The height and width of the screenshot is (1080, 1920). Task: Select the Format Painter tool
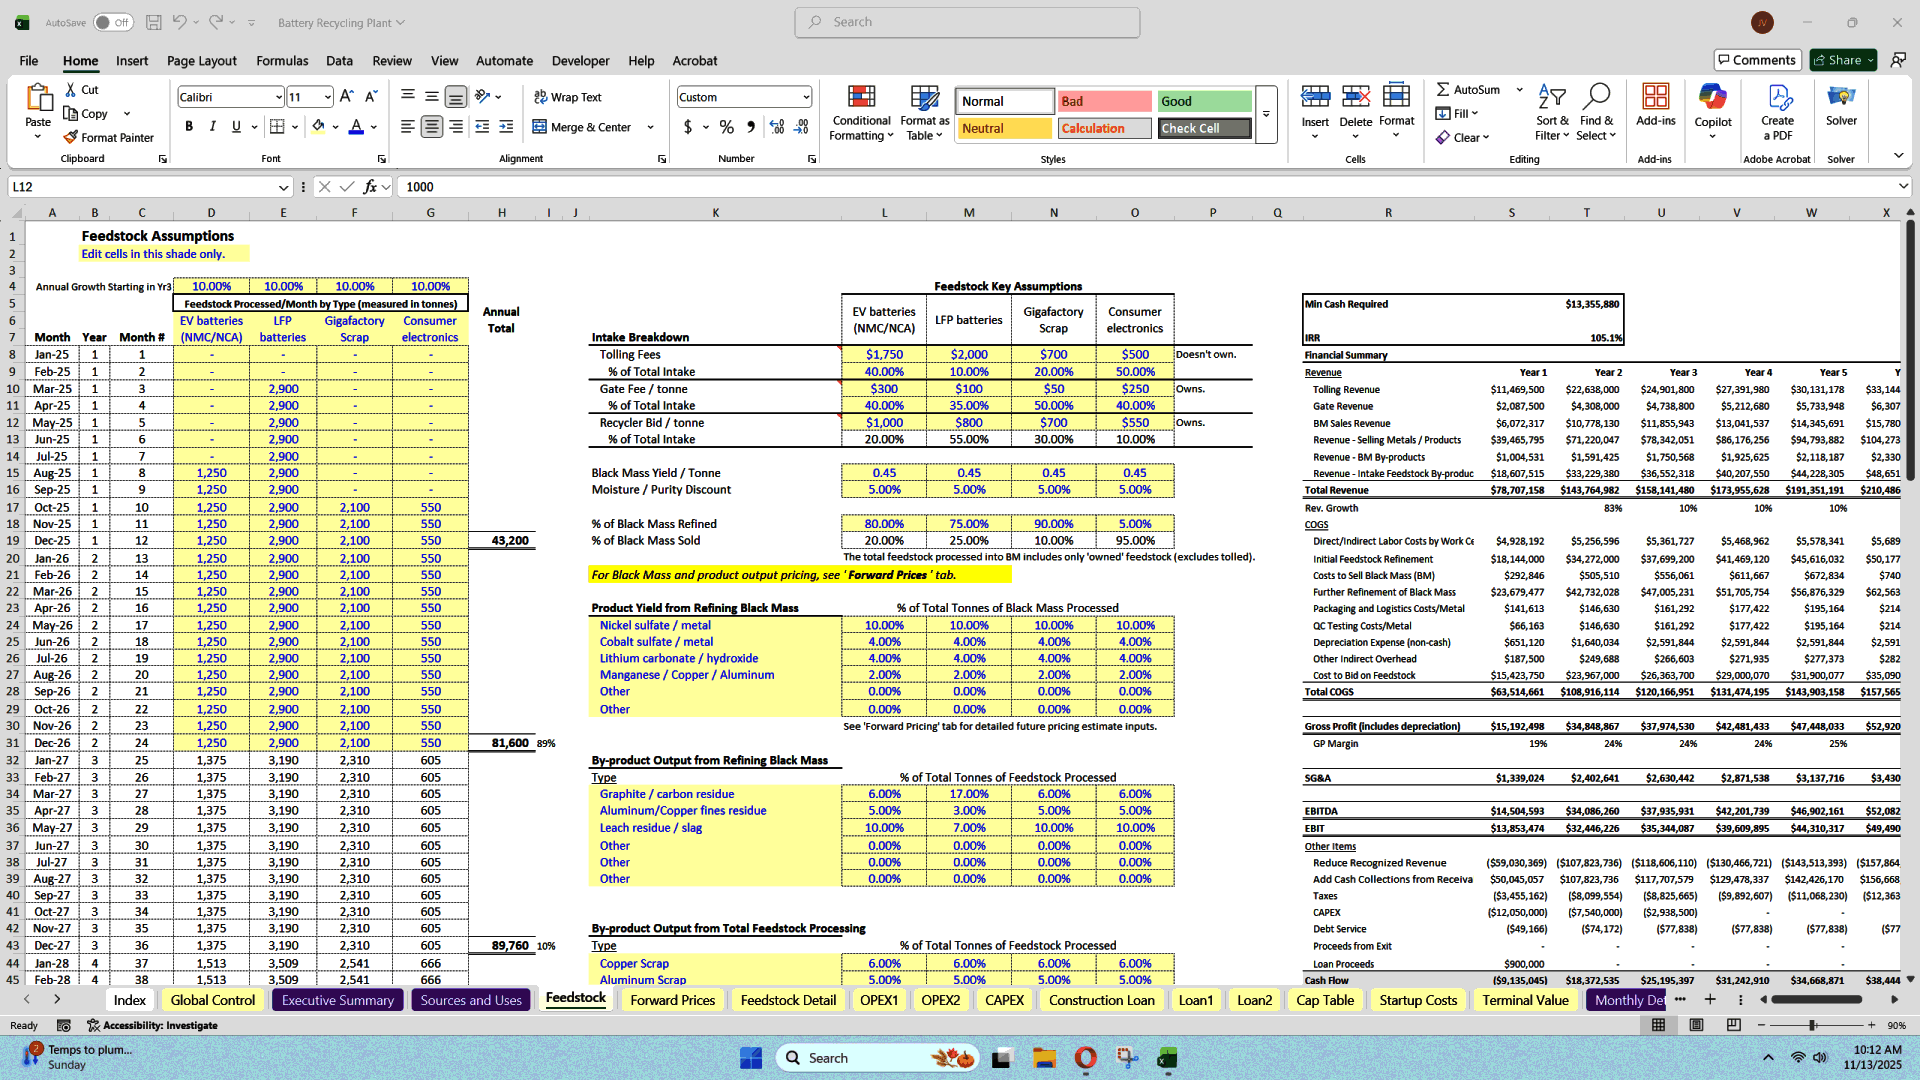point(109,137)
